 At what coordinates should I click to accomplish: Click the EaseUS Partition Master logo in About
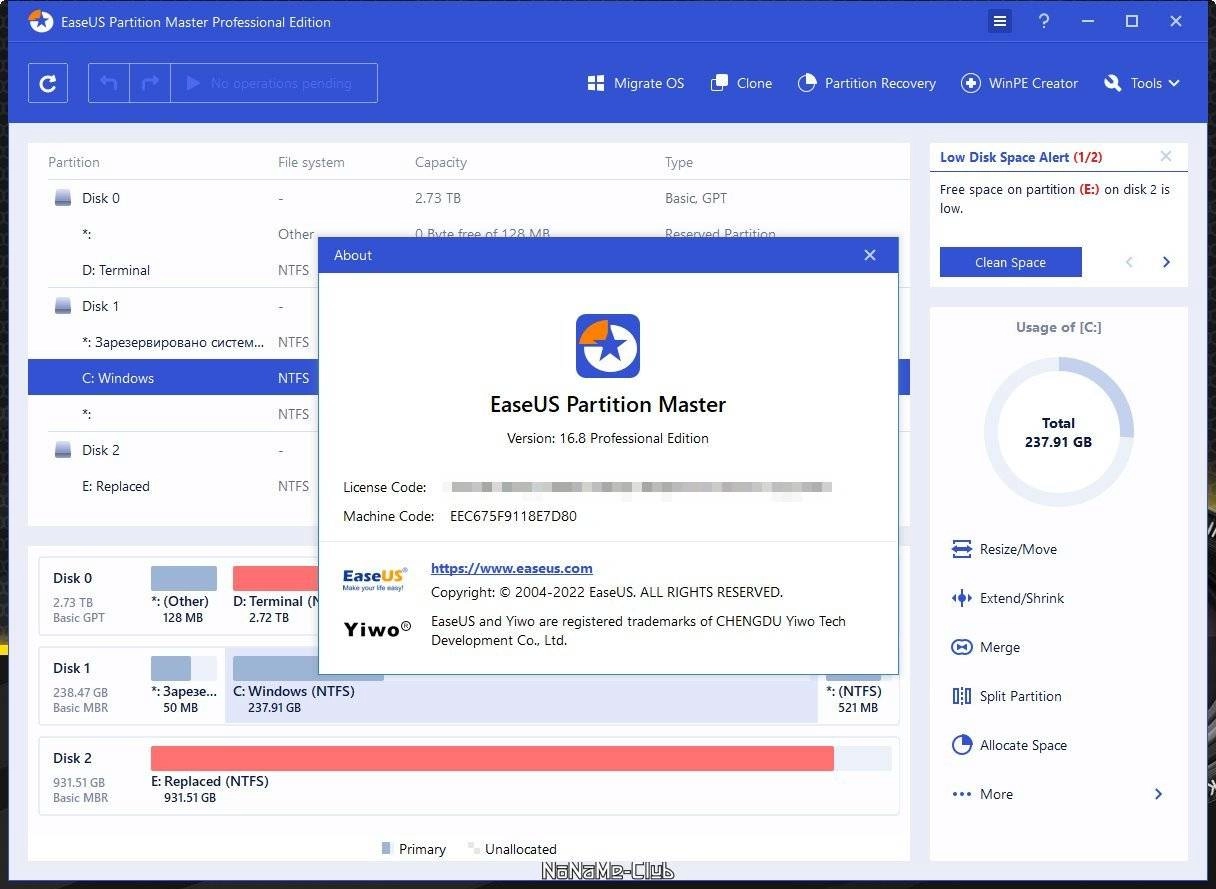[608, 346]
